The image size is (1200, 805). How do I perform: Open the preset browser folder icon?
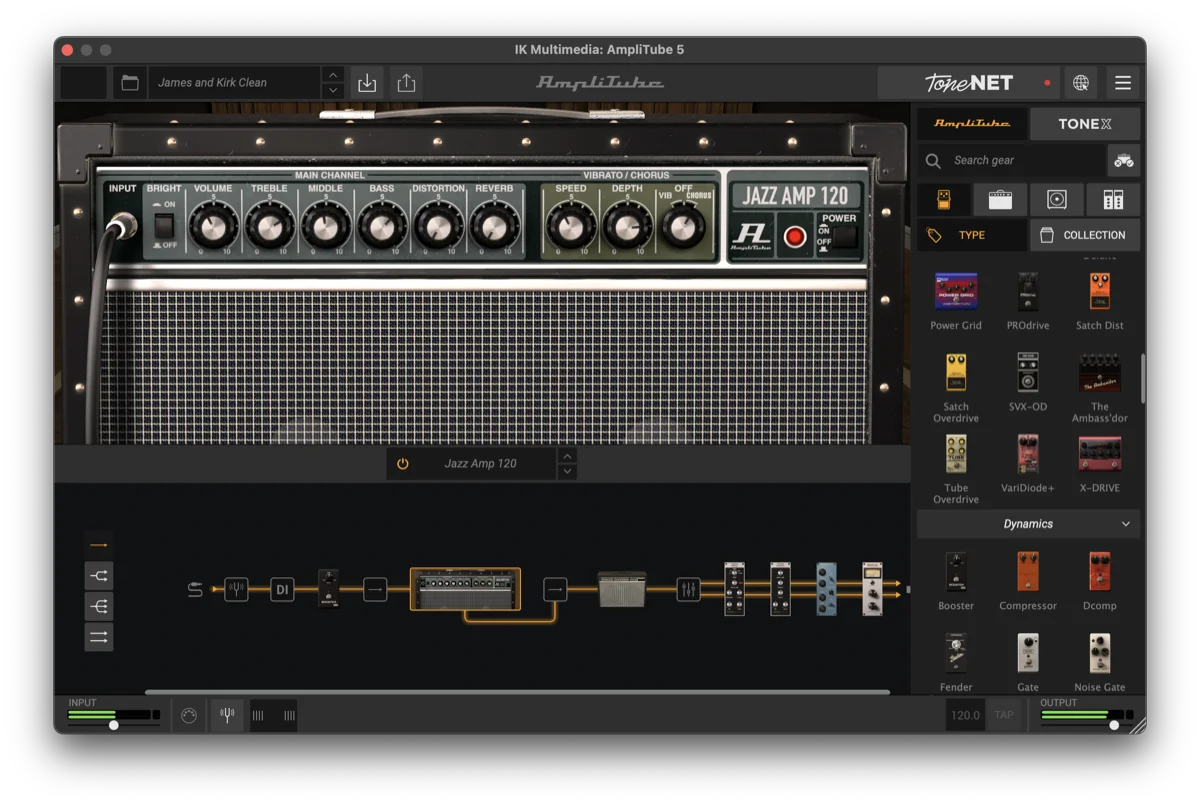(130, 83)
